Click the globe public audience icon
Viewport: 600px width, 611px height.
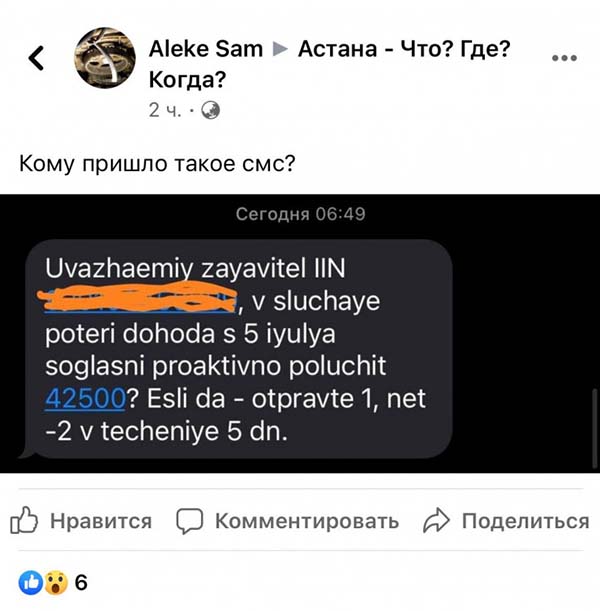pos(210,111)
